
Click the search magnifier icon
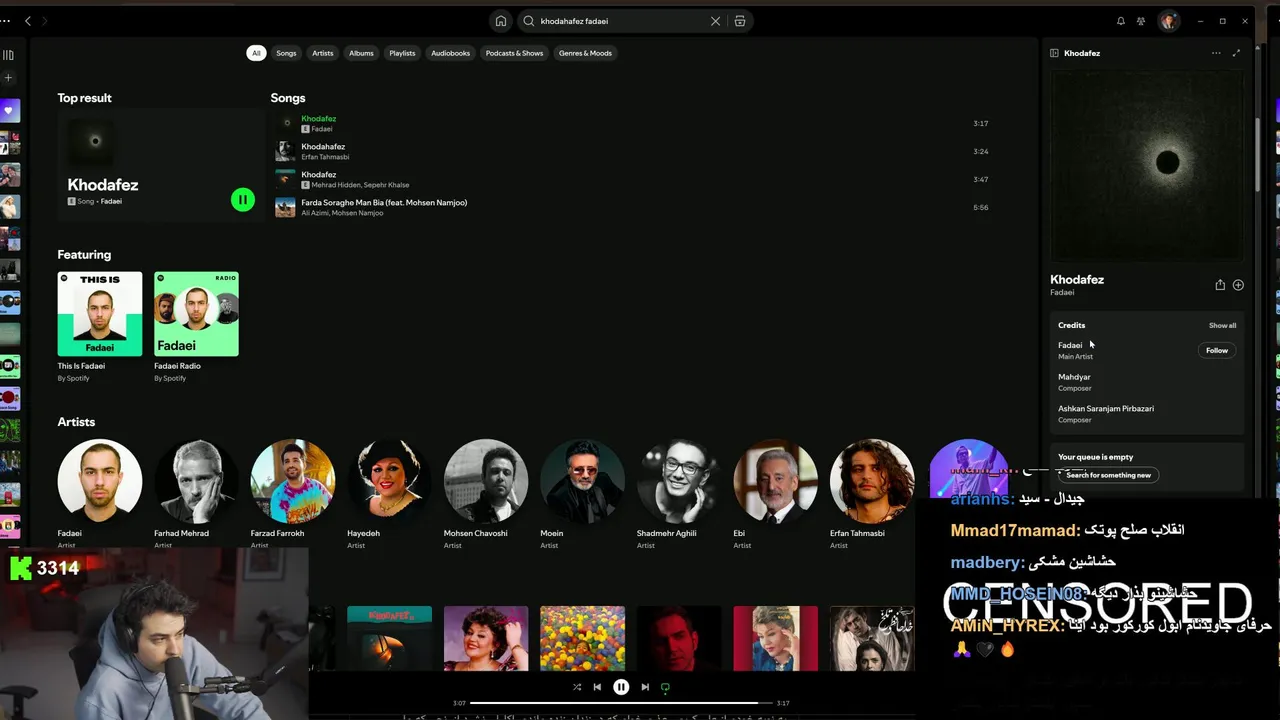[529, 21]
